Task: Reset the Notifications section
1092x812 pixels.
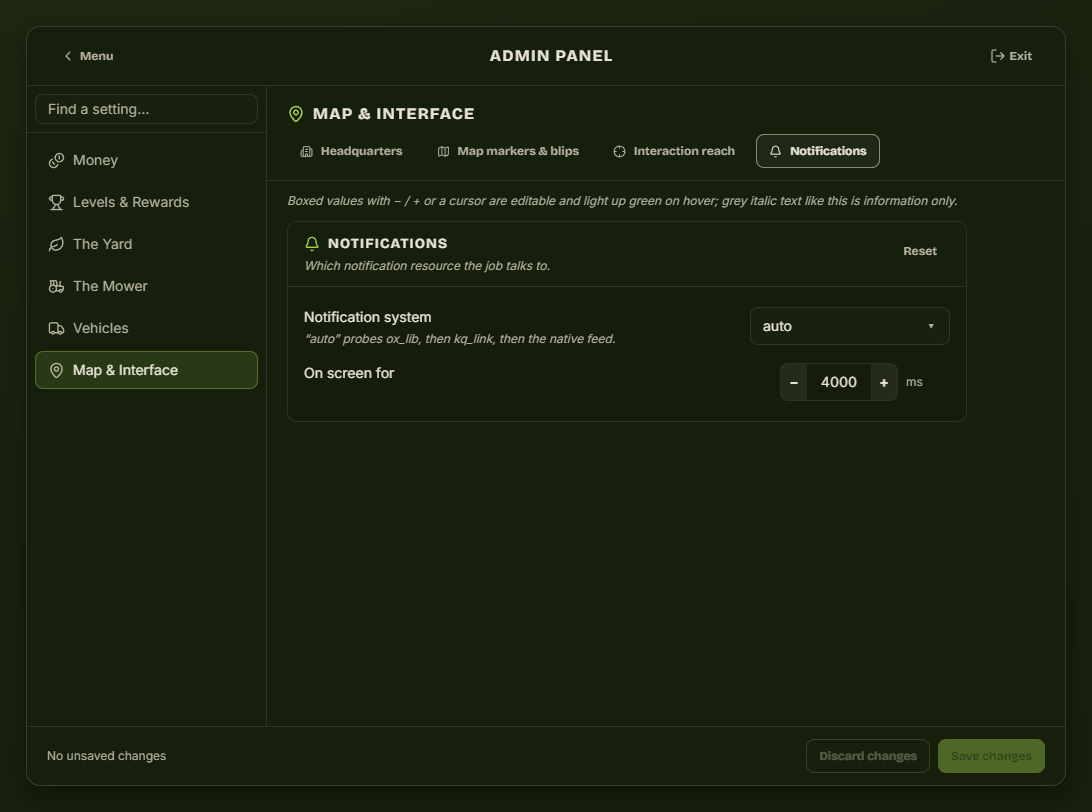Action: pyautogui.click(x=919, y=251)
